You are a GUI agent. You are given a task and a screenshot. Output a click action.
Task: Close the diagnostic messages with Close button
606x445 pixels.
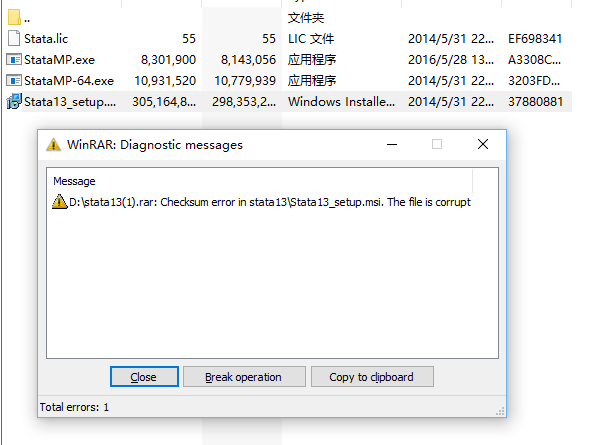pyautogui.click(x=144, y=377)
